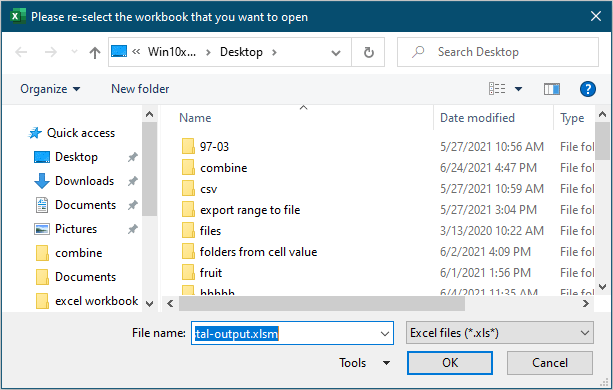Image resolution: width=613 pixels, height=390 pixels.
Task: Open Pictures in Quick access
Action: [76, 229]
